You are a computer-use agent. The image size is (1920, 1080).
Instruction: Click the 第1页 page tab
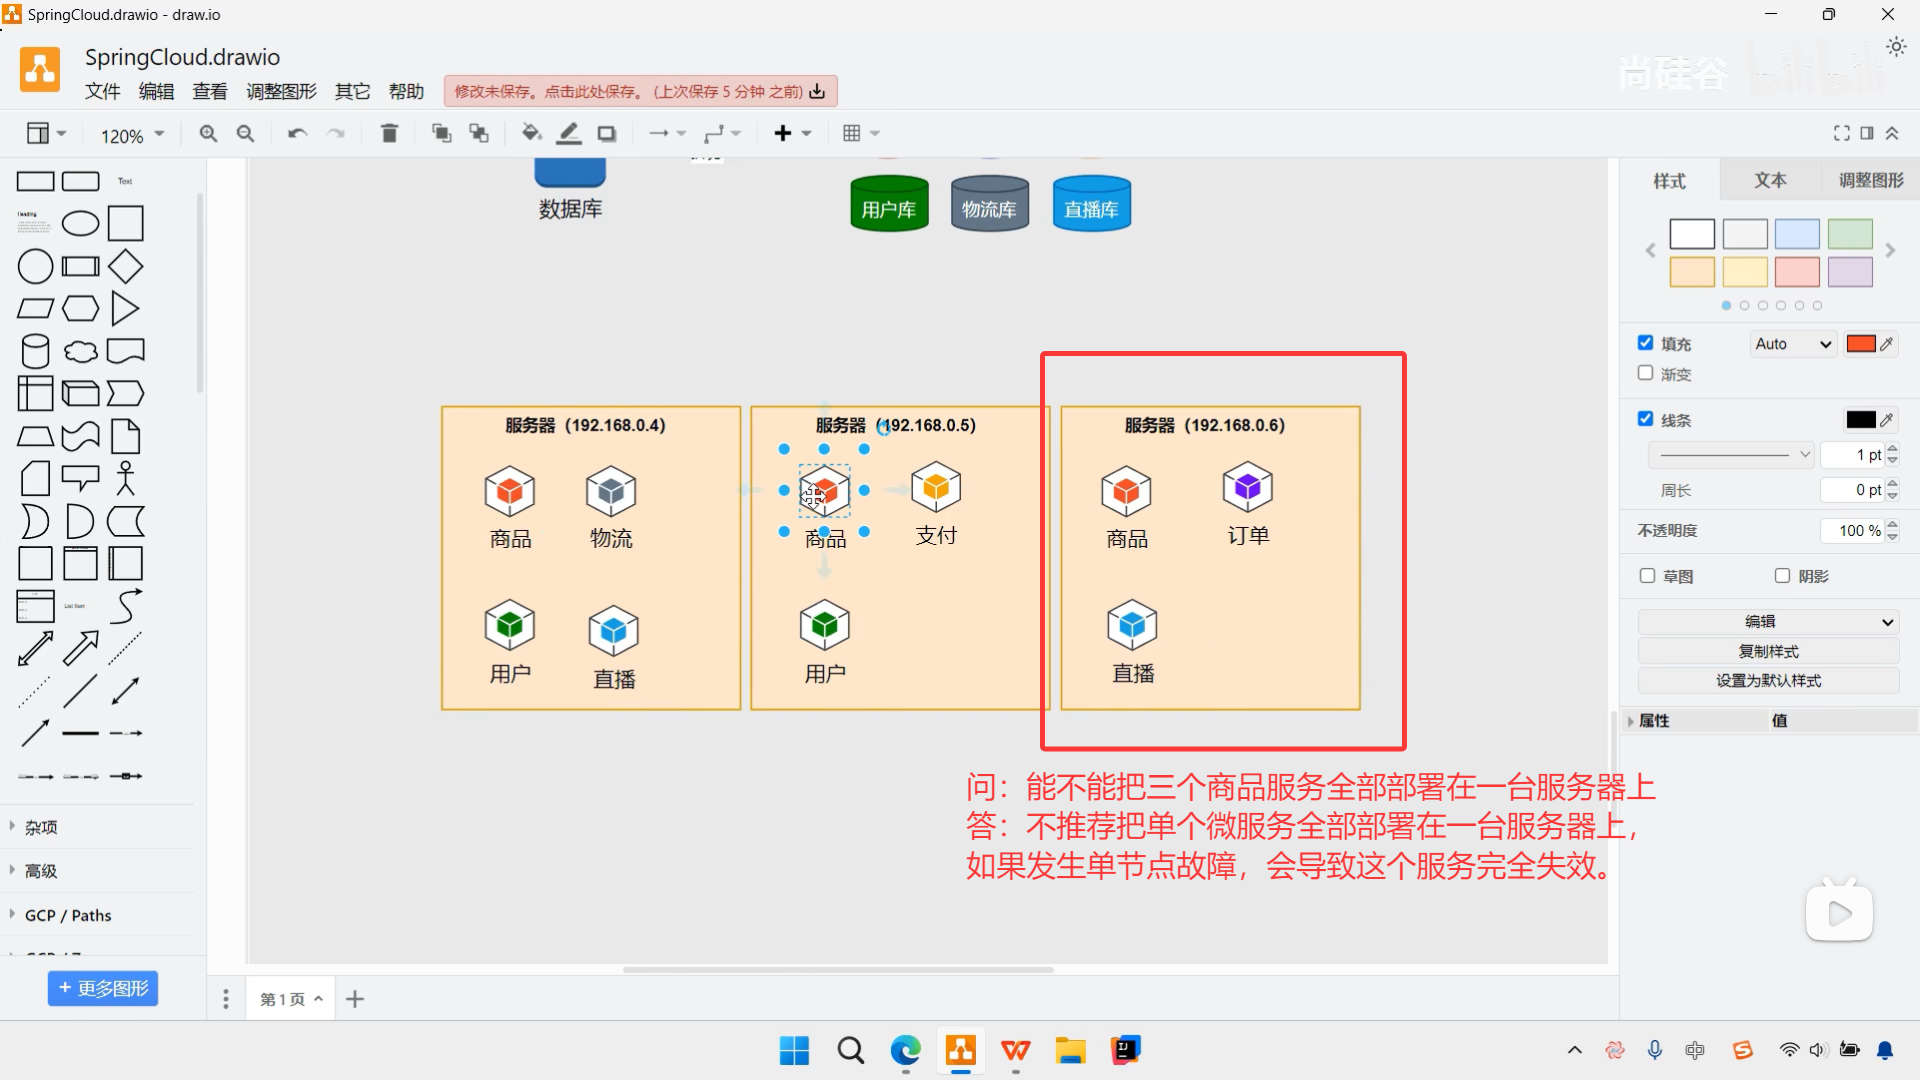(281, 997)
